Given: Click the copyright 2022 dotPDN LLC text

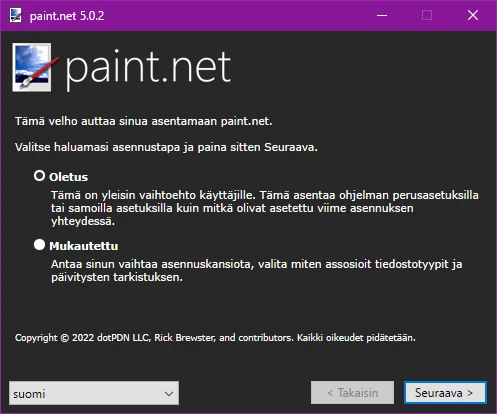Looking at the screenshot, I should coord(215,338).
